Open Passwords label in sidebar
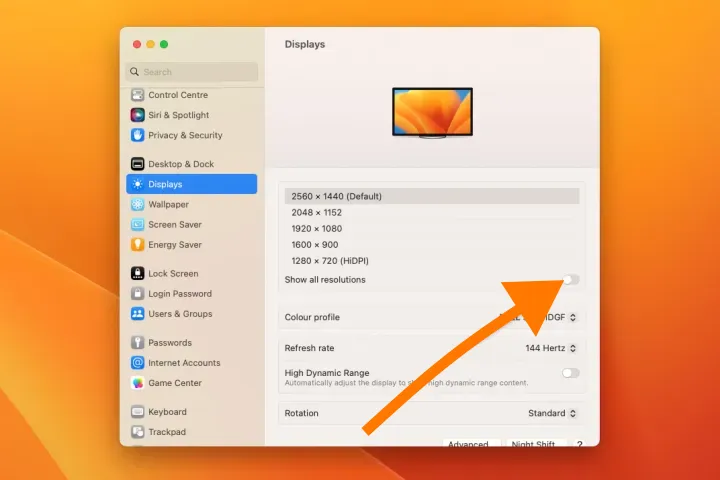720x480 pixels. 170,343
